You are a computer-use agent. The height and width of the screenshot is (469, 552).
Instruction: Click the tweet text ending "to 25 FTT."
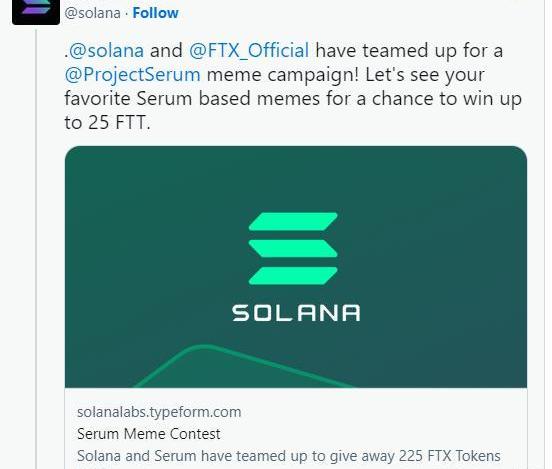107,123
